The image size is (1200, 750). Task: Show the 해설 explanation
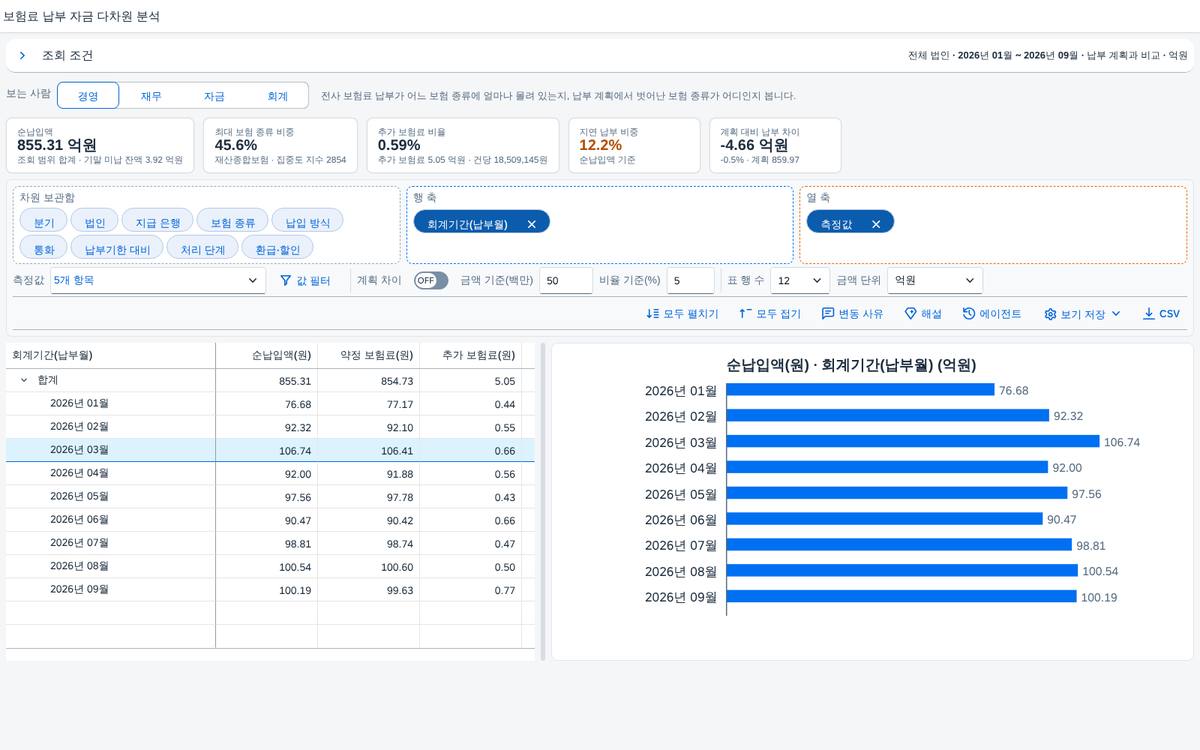click(x=923, y=314)
